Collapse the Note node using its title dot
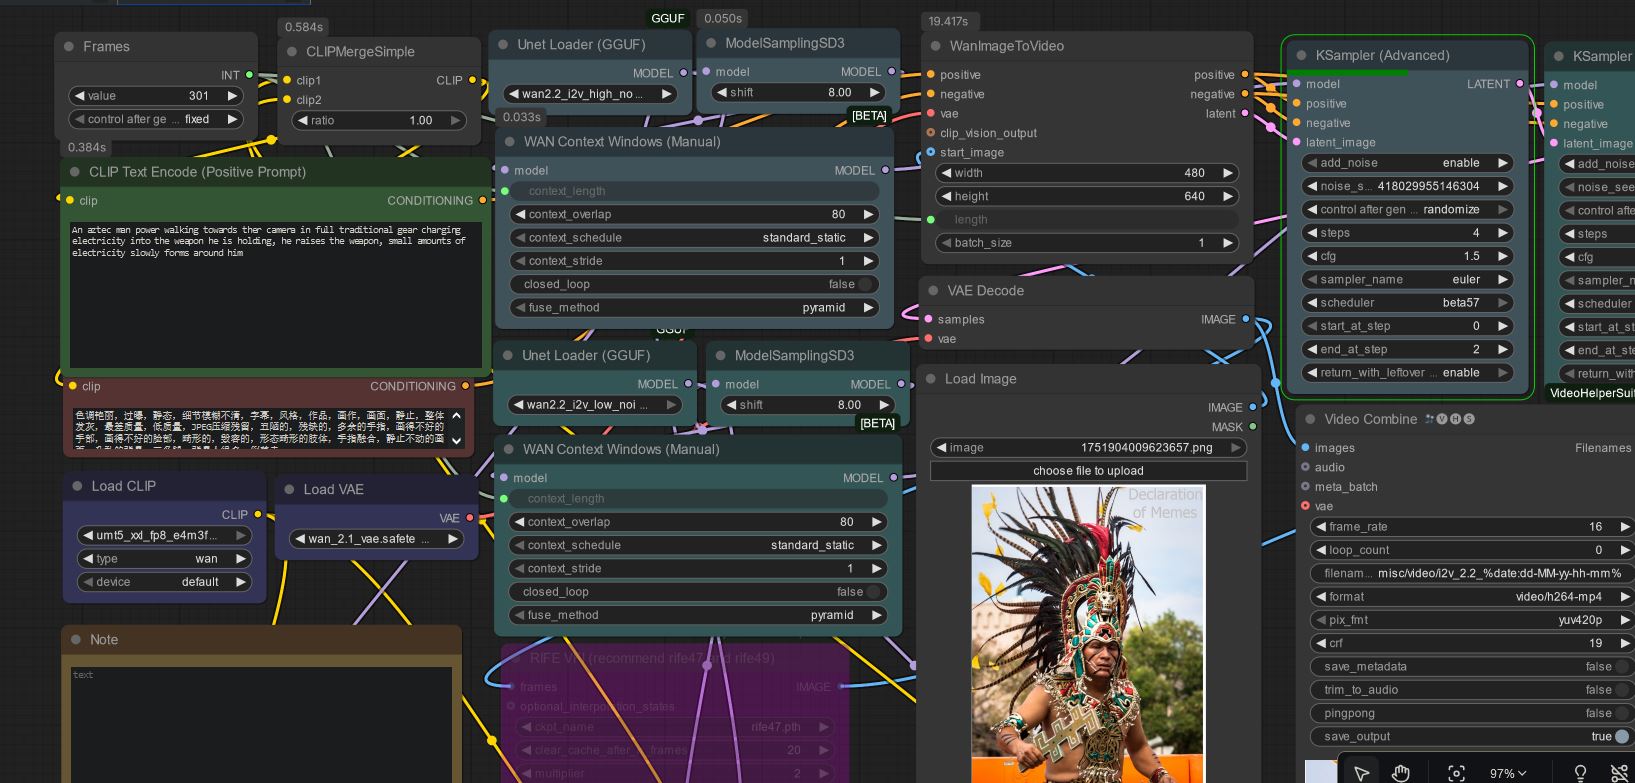Screen dimensions: 1635x783 (77, 640)
